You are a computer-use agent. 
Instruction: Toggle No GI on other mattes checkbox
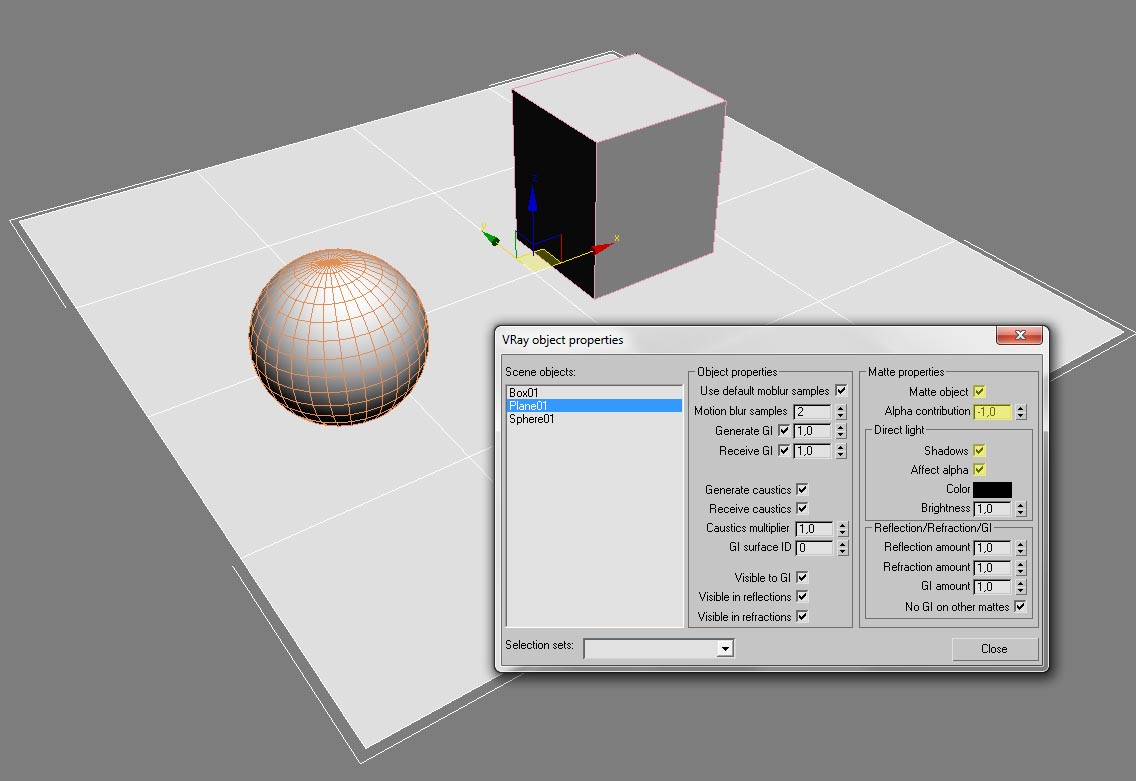click(x=1020, y=606)
